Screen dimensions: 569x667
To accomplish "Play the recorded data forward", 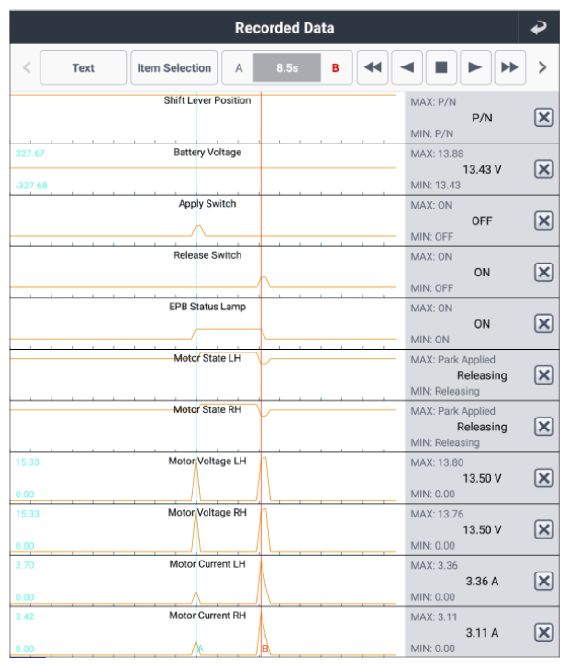I will tap(475, 68).
